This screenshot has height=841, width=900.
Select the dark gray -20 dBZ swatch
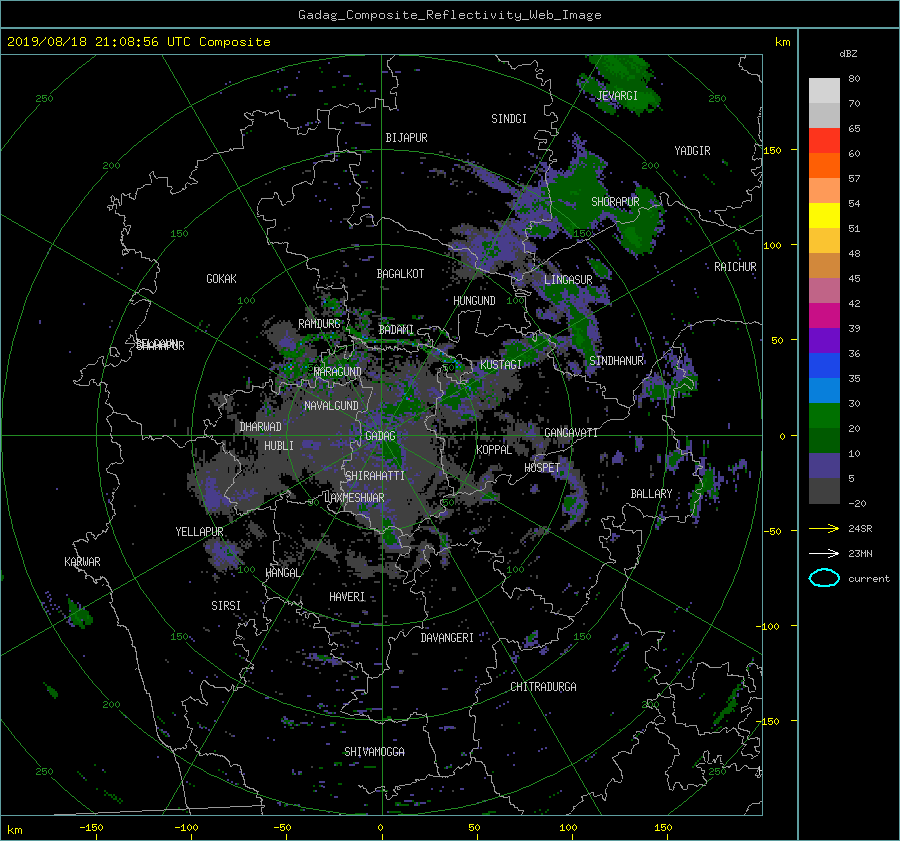tap(824, 490)
